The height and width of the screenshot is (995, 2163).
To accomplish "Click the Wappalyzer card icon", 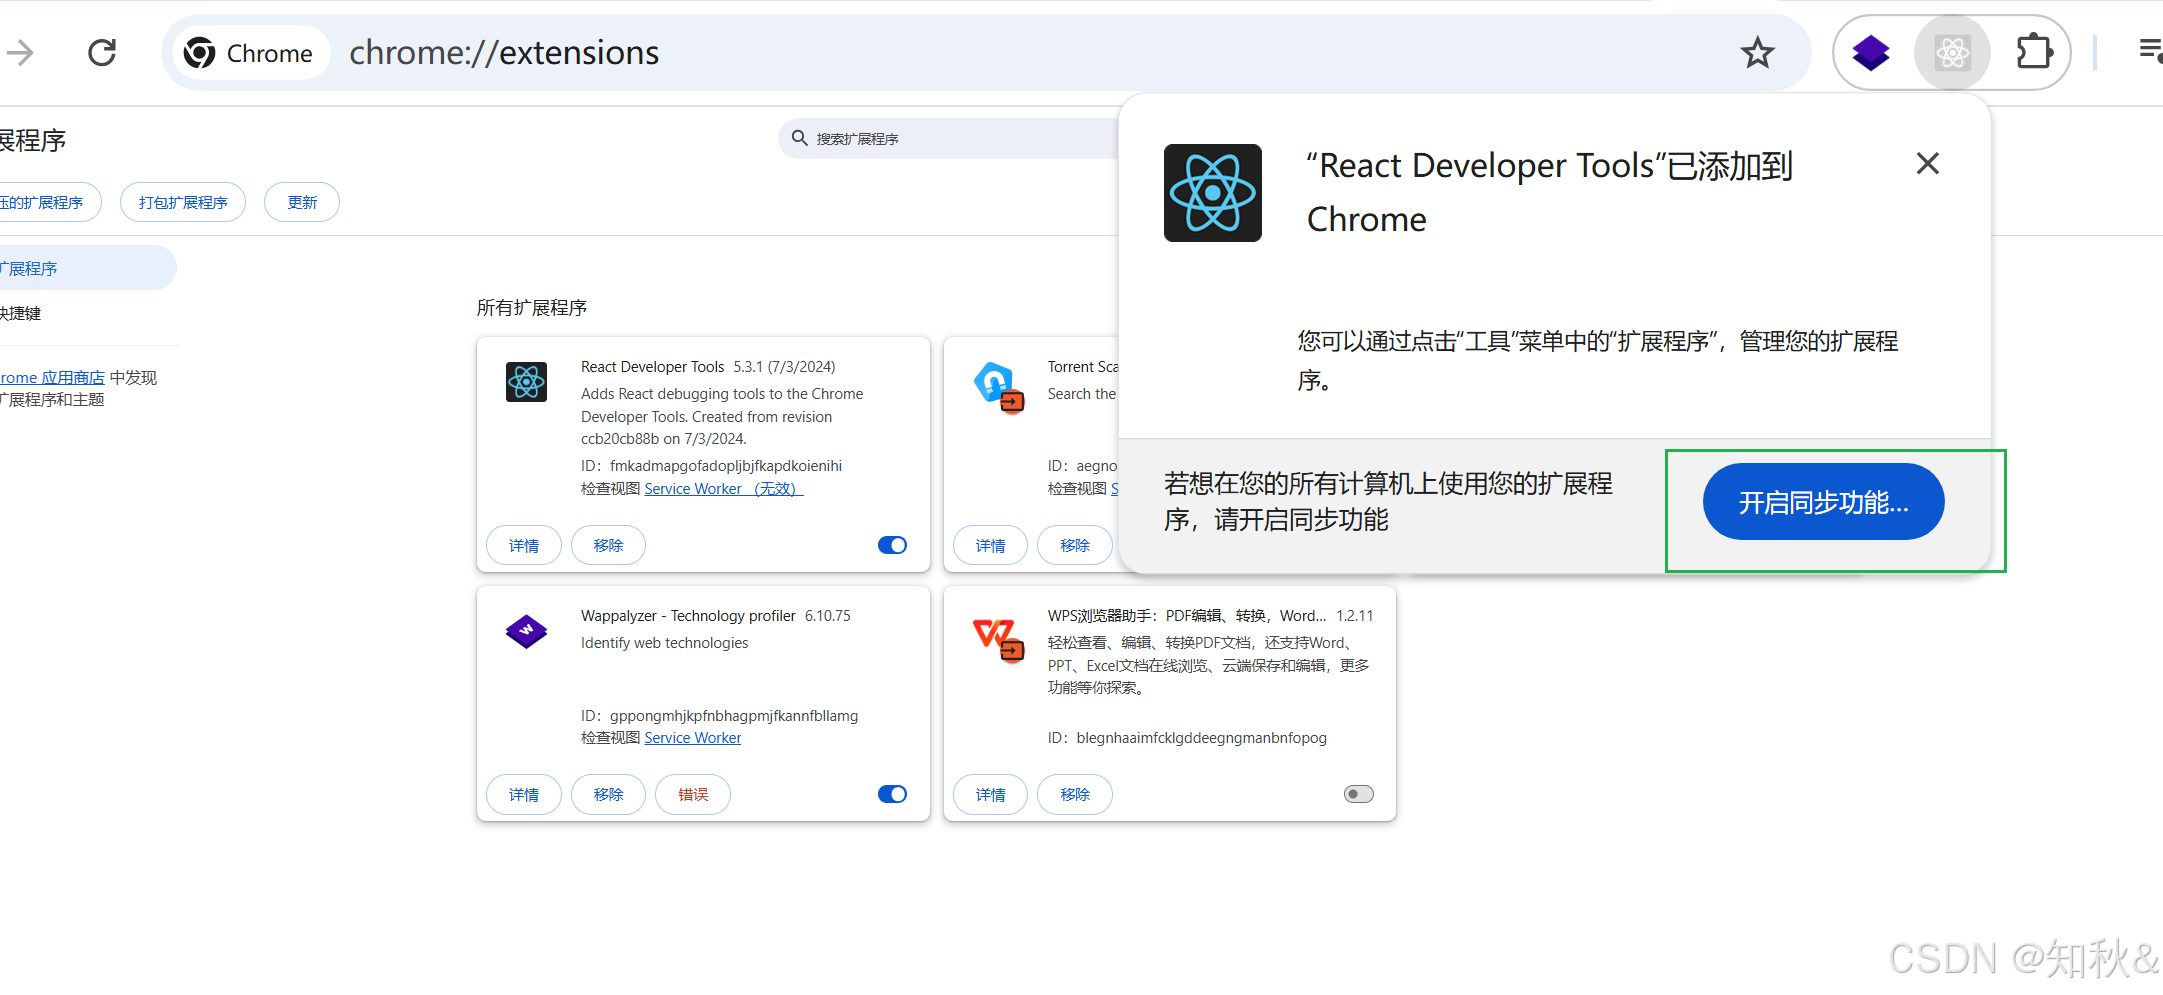I will click(x=526, y=631).
